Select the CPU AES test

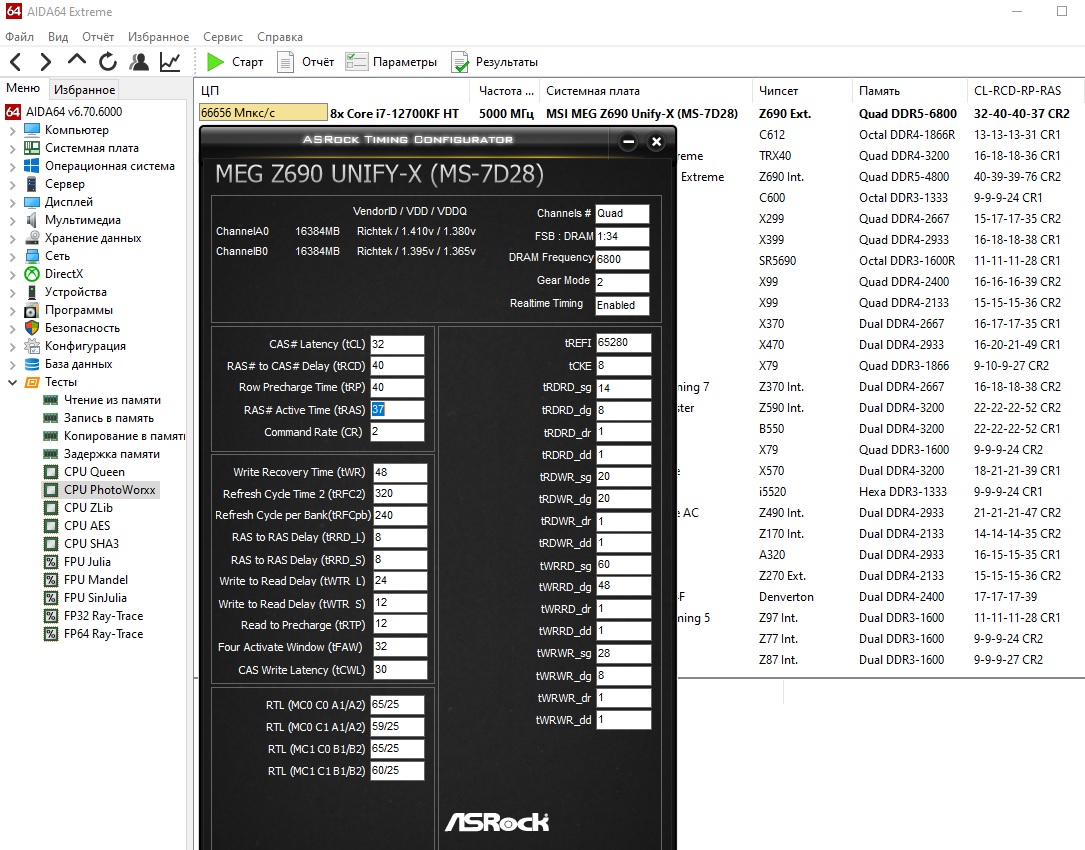tap(86, 526)
